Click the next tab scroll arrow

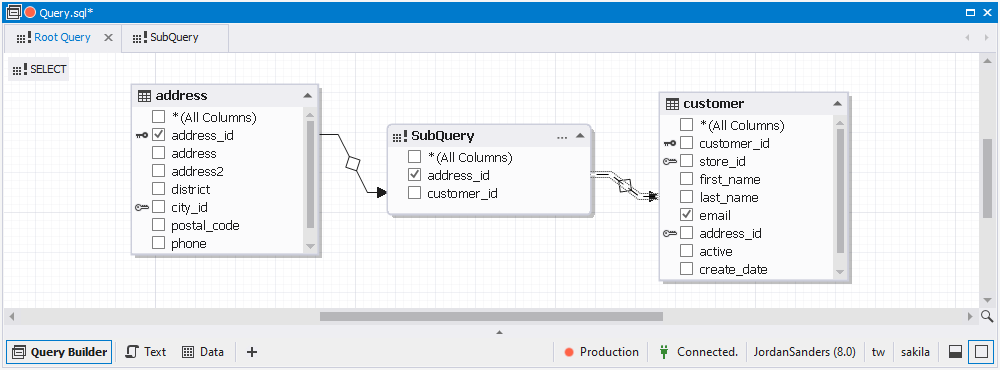[x=986, y=38]
